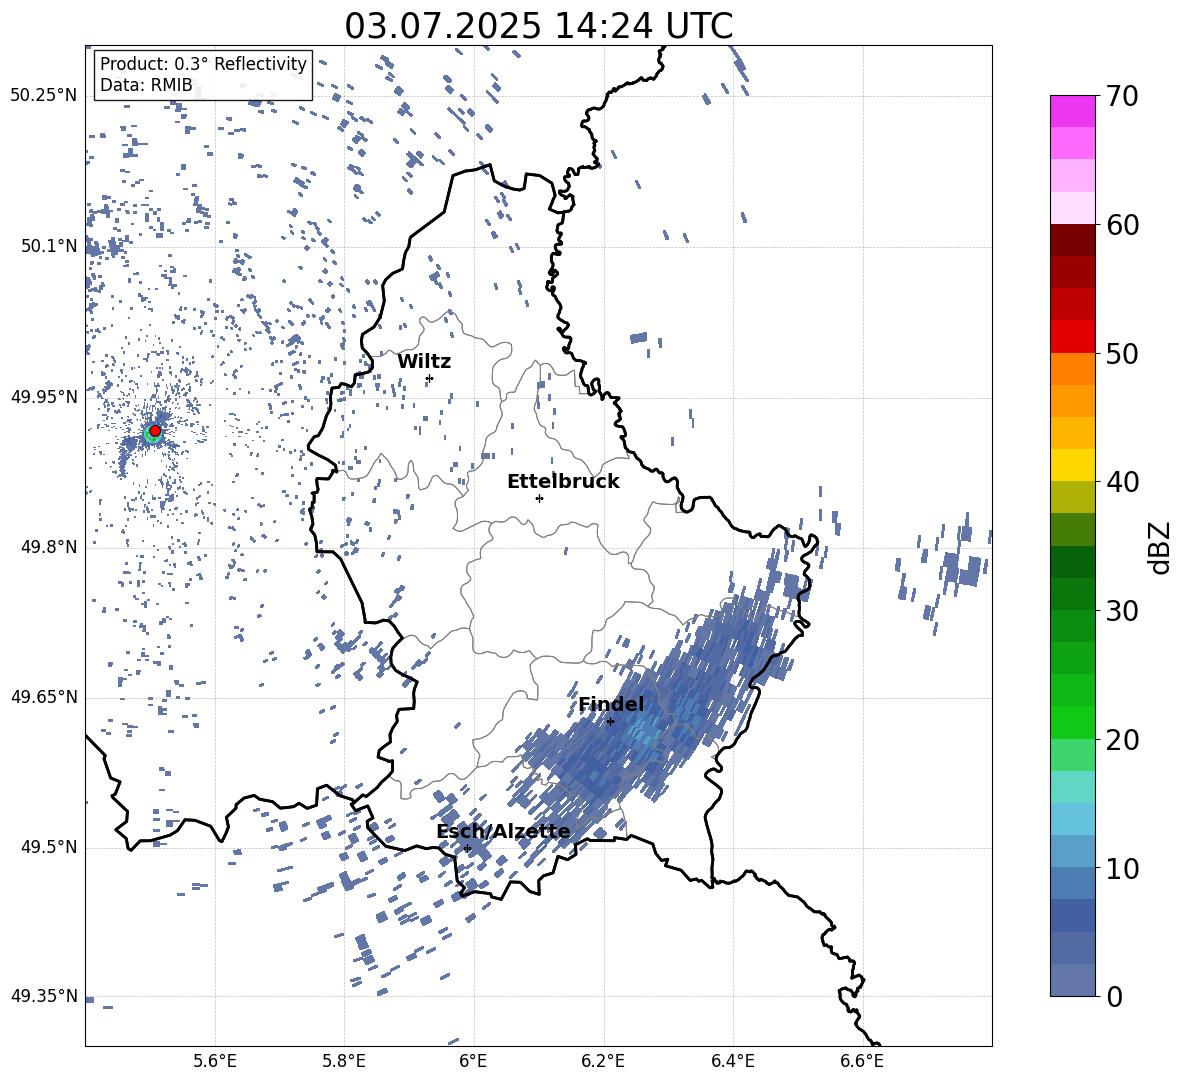Viewport: 1184px width, 1081px height.
Task: Click the 5.8°E longitude label
Action: pyautogui.click(x=344, y=1061)
